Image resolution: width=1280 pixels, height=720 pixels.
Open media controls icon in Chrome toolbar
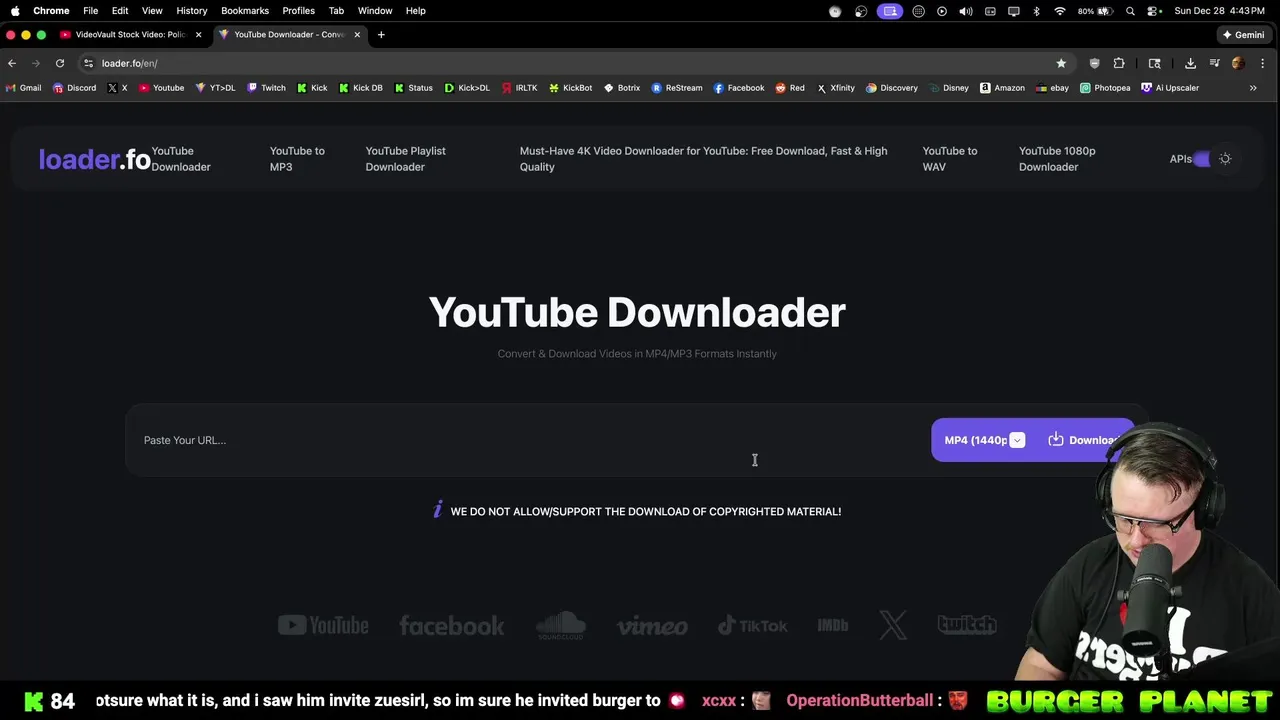pyautogui.click(x=1214, y=63)
